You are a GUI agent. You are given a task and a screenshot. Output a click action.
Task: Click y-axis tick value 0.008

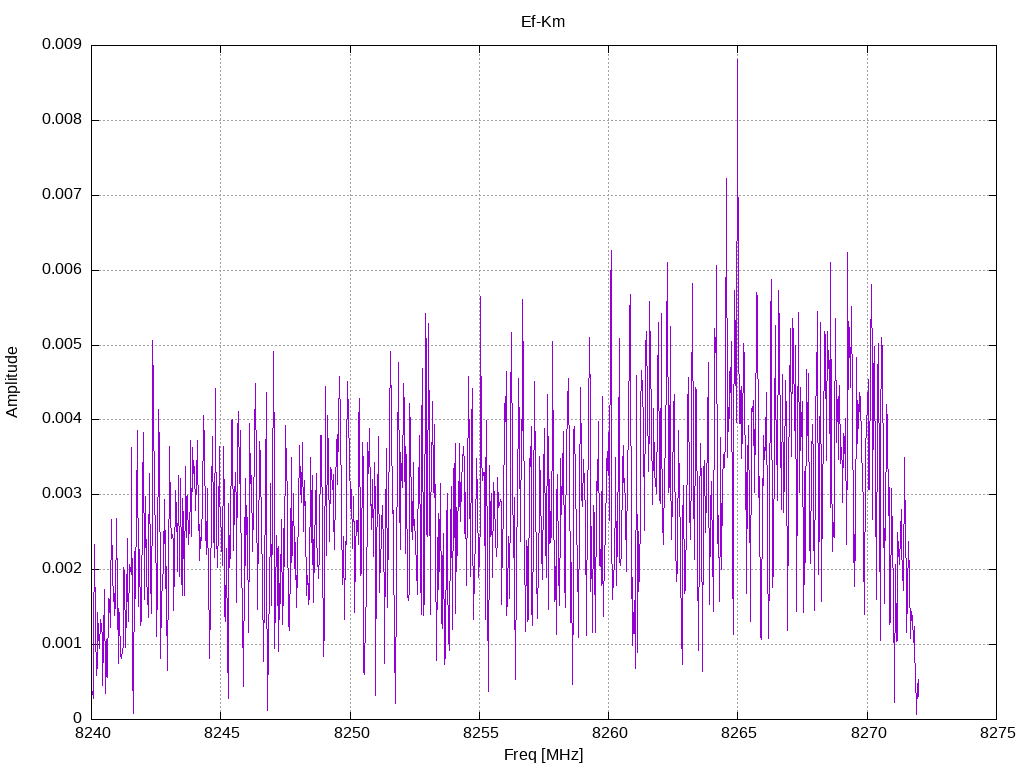point(62,120)
